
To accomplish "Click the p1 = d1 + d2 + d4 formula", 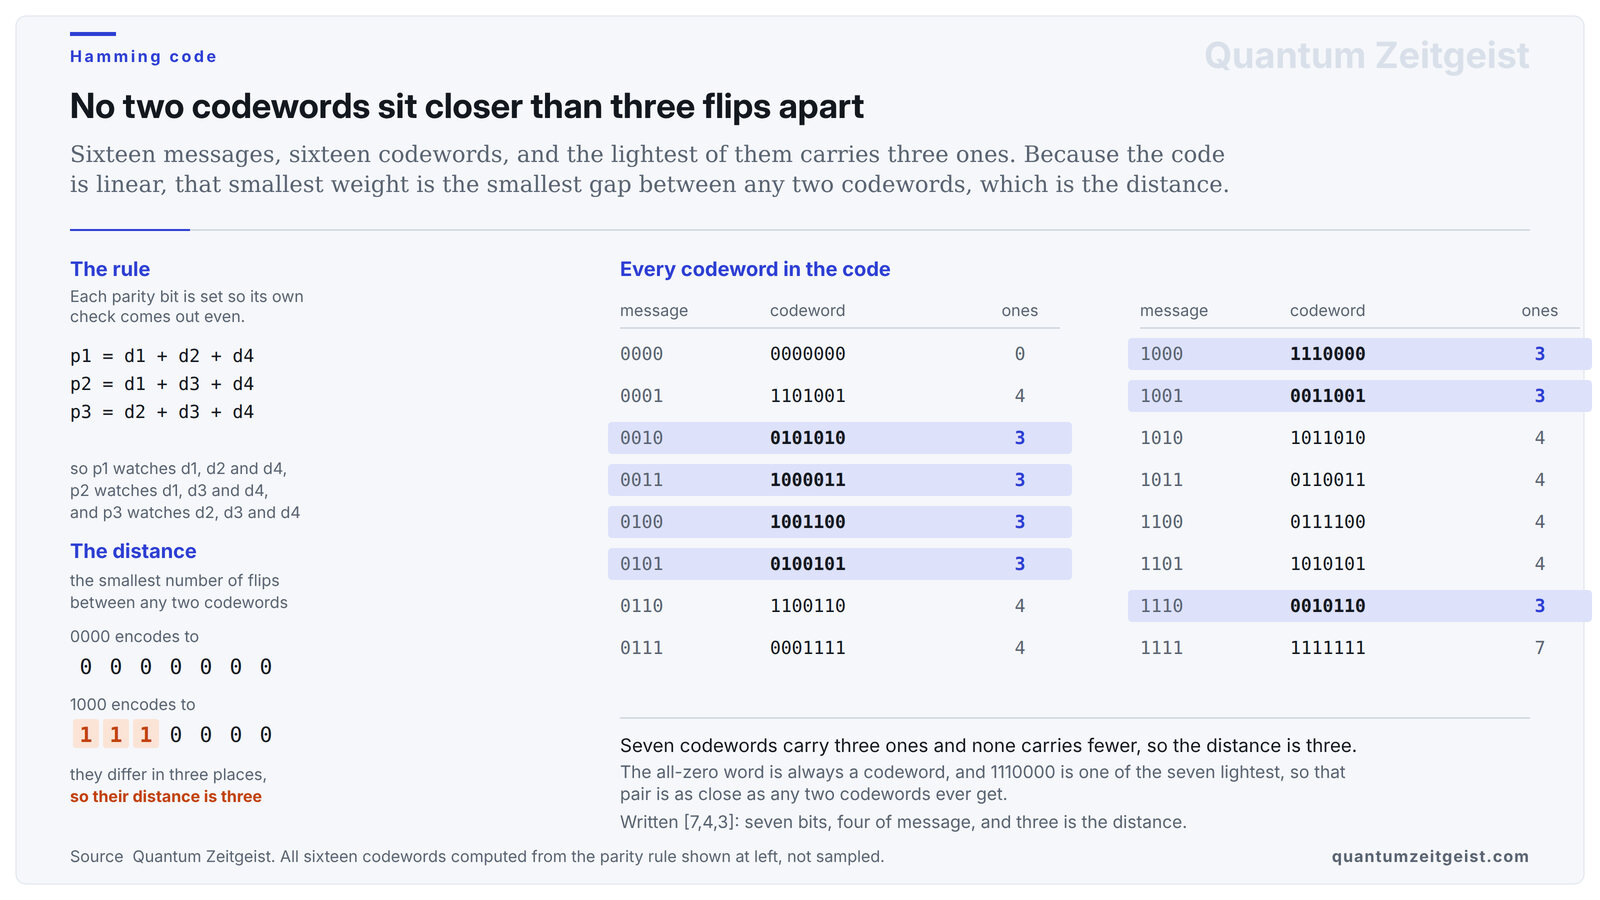I will [162, 356].
